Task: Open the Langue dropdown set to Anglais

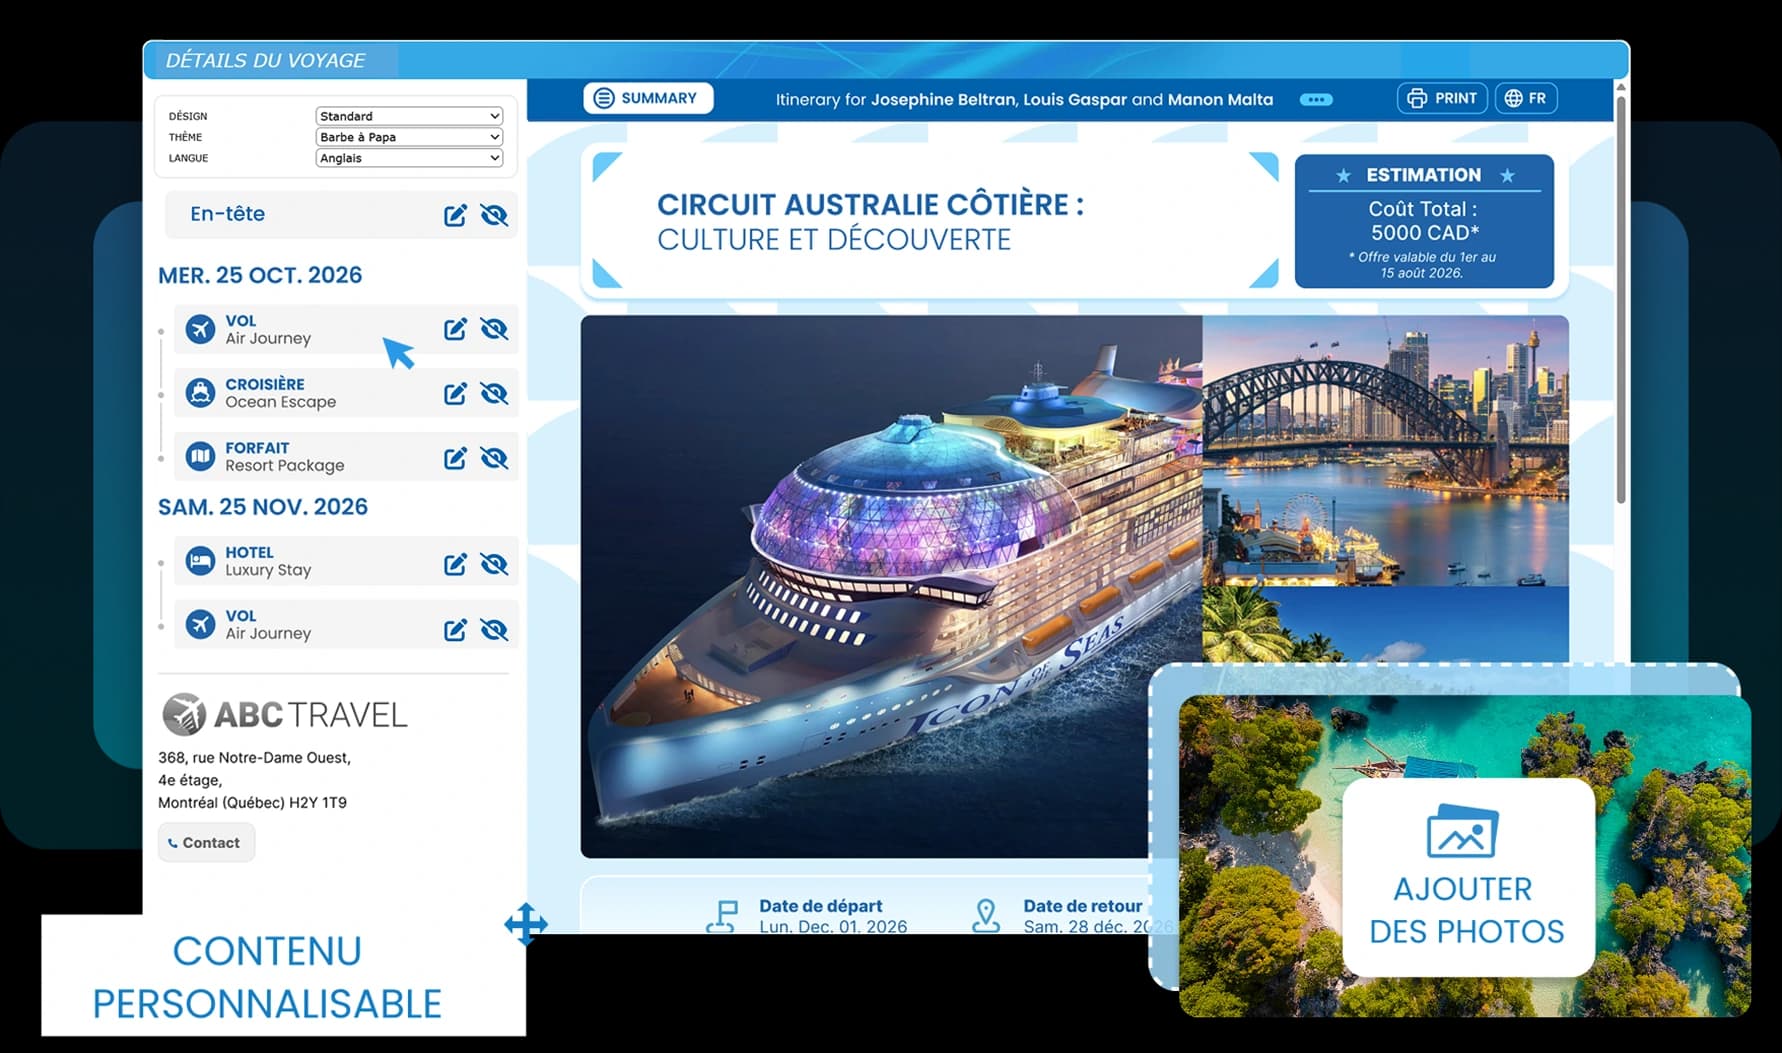Action: pyautogui.click(x=409, y=158)
